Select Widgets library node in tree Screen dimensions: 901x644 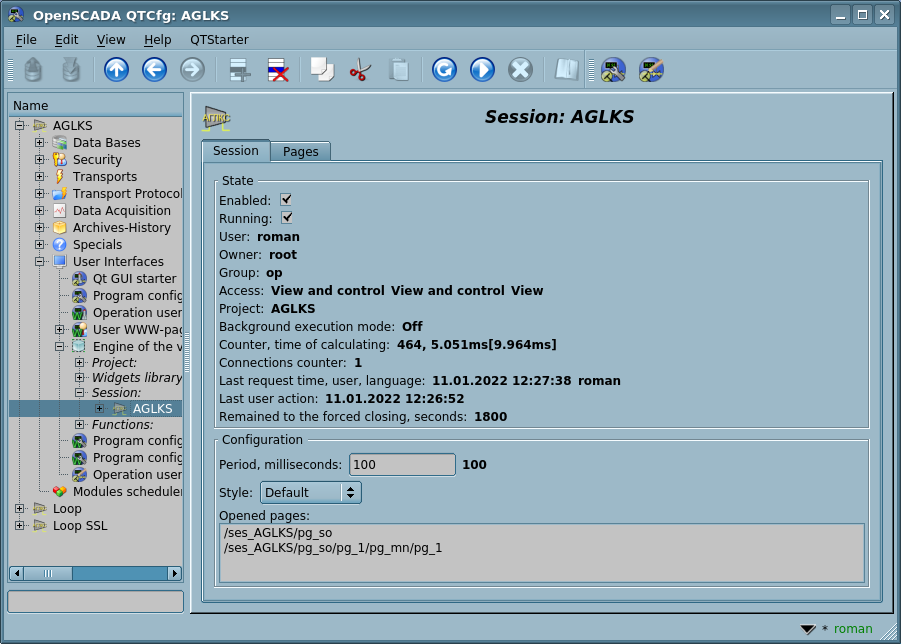[x=137, y=377]
